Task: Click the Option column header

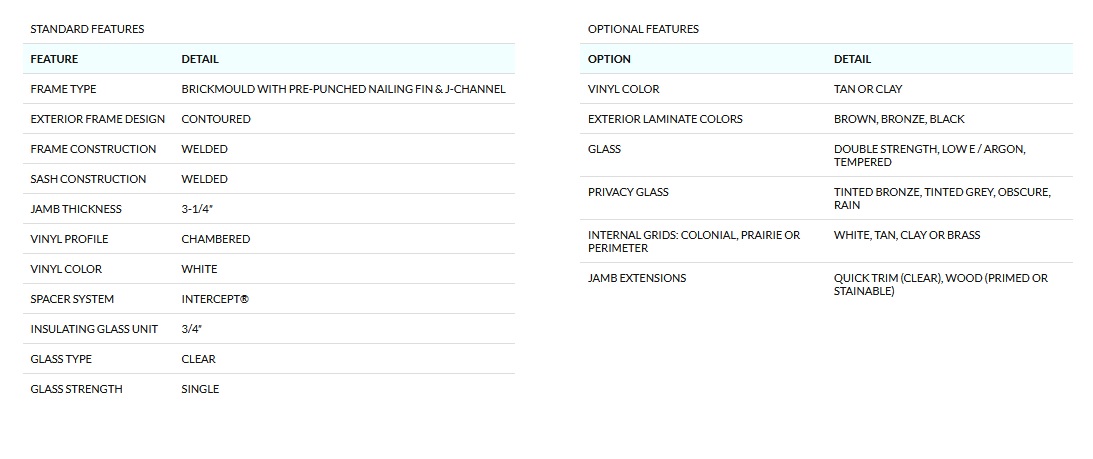Action: tap(609, 59)
